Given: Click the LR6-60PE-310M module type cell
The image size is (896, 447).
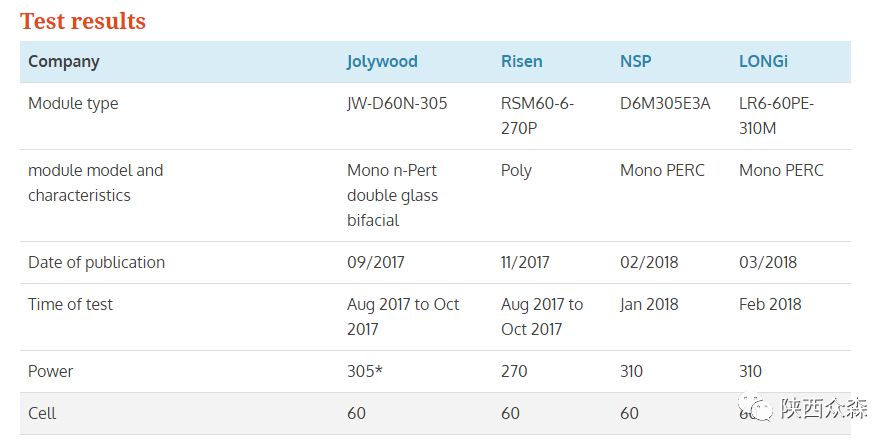Looking at the screenshot, I should (x=776, y=116).
